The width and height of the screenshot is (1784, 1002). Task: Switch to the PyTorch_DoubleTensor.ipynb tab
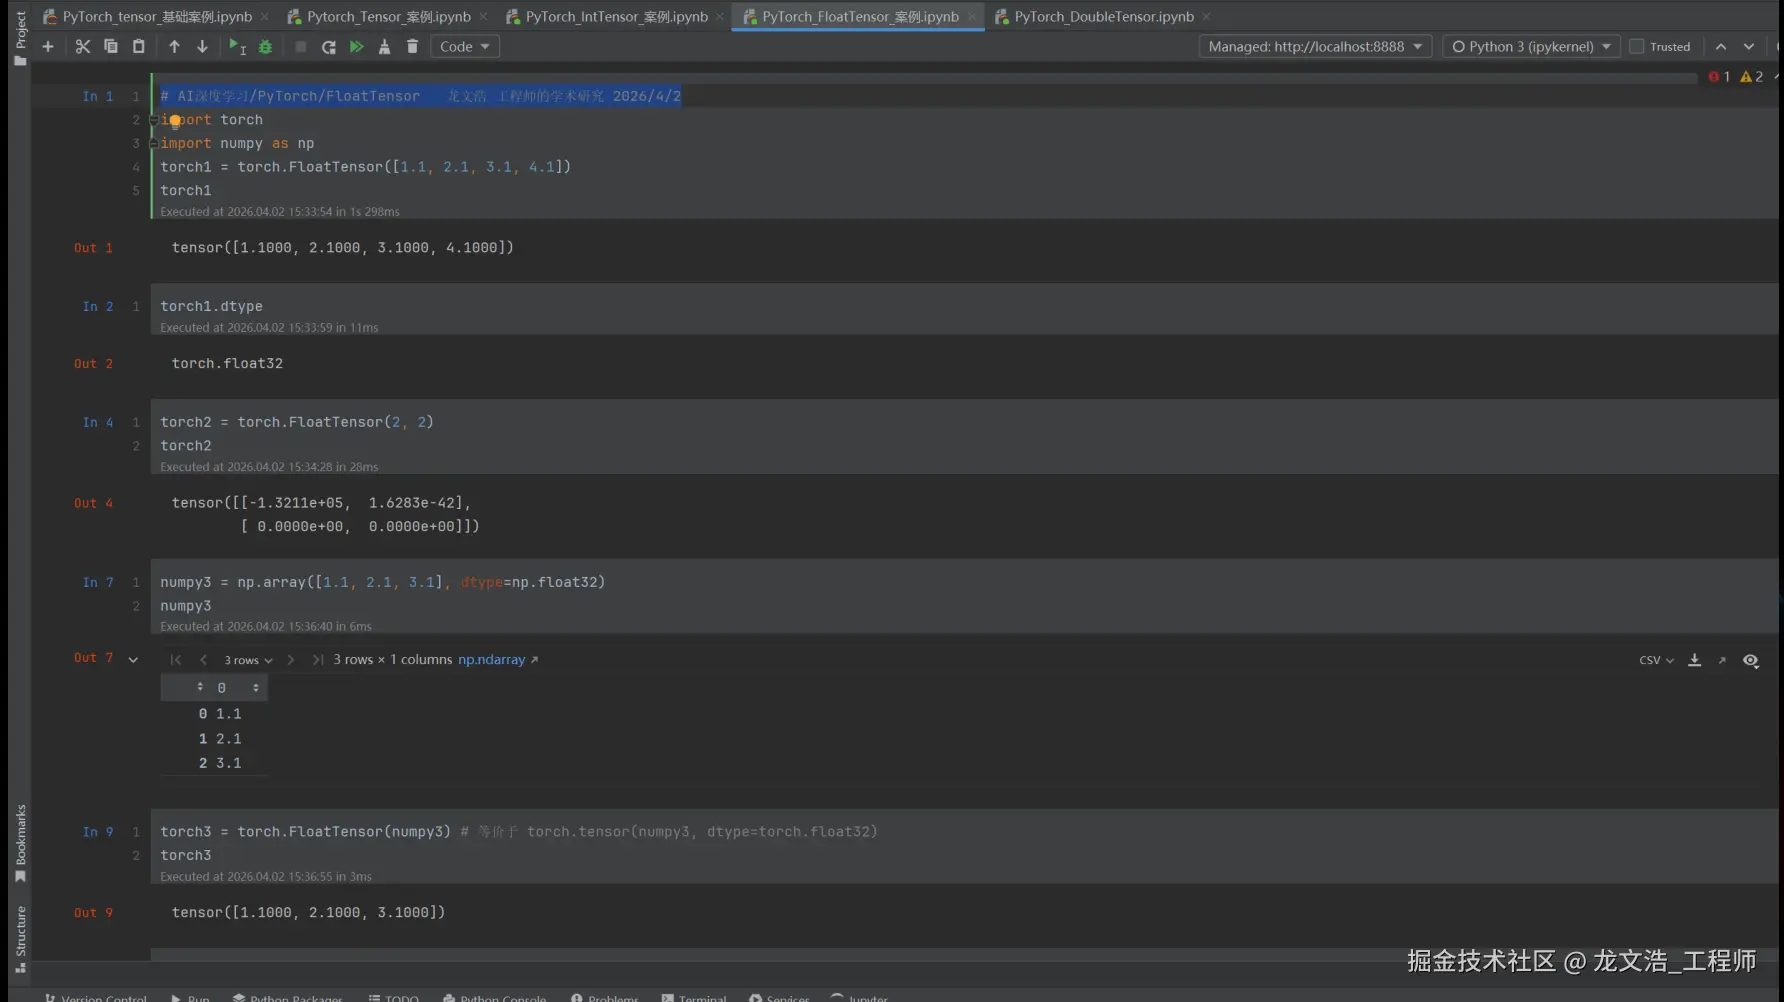[x=1104, y=17]
